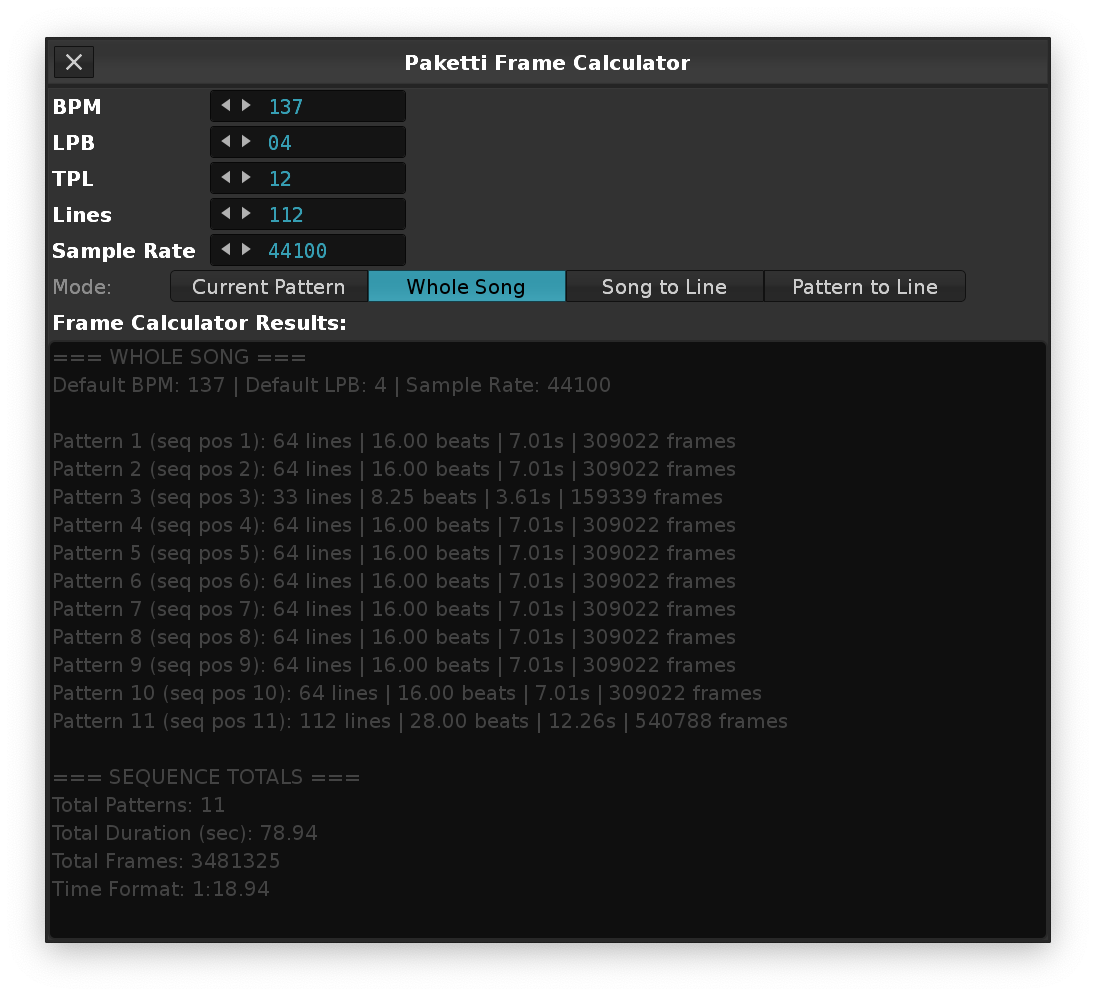Close the Paketti Frame Calculator dialog
Viewport: 1096px width, 996px height.
(74, 62)
